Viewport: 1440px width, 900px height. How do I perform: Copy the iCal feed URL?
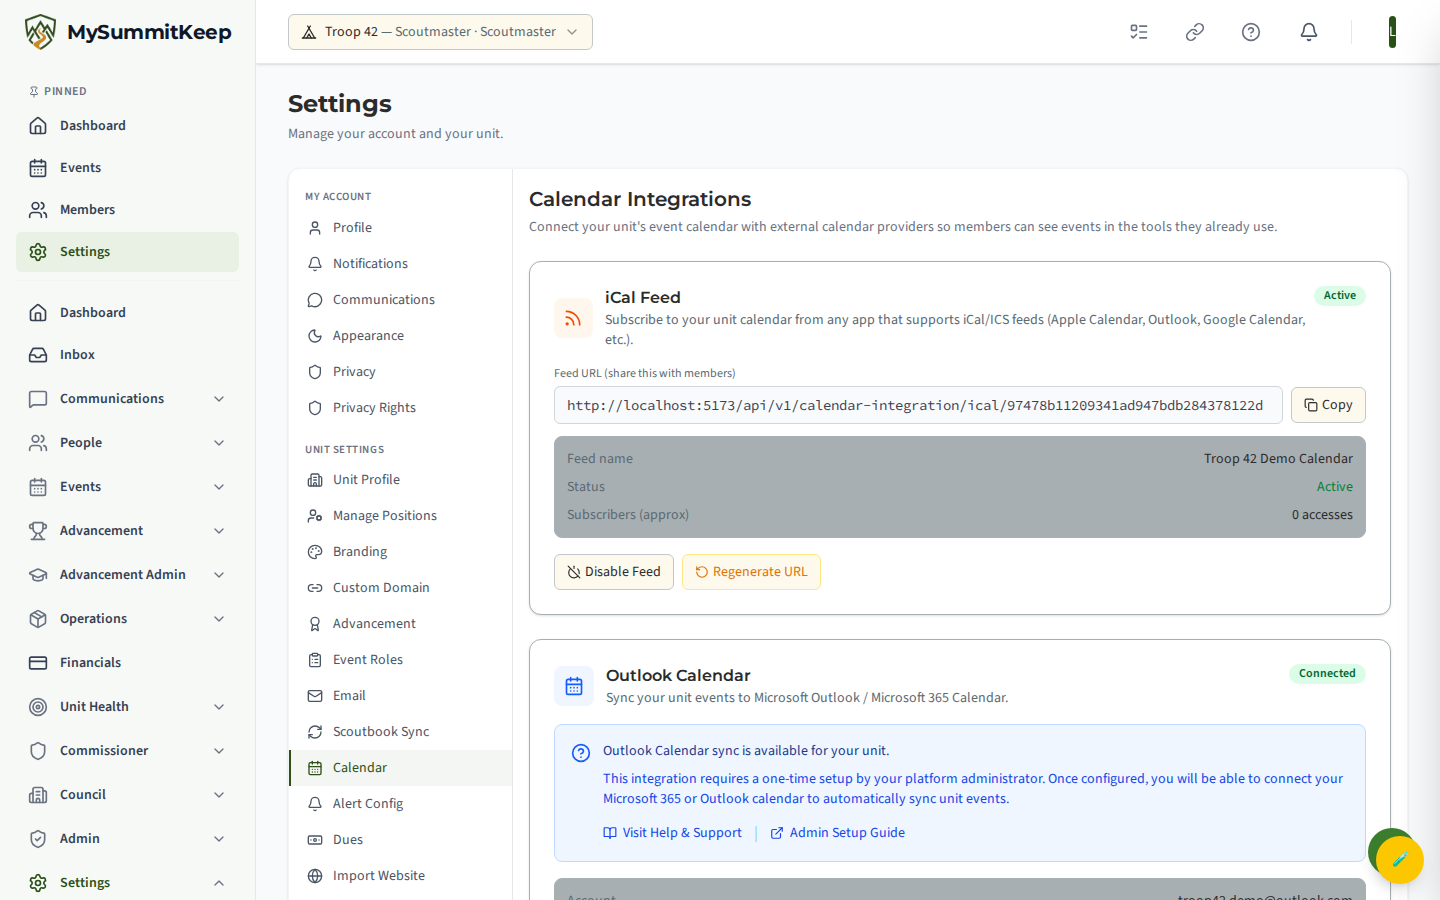1328,405
